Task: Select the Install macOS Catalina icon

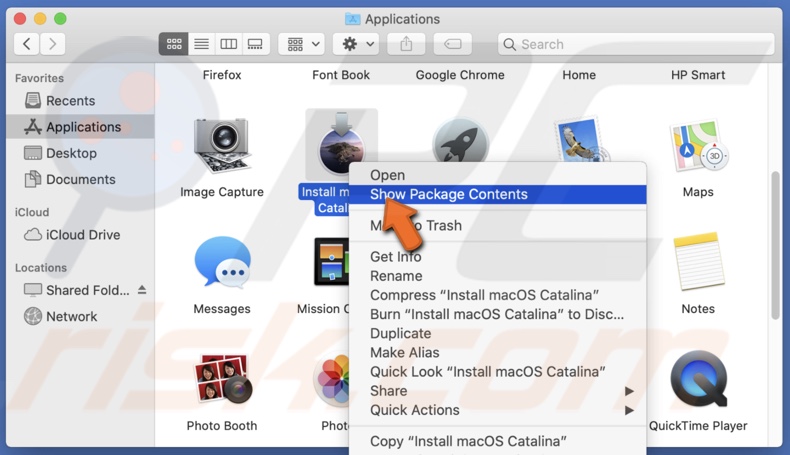Action: (x=342, y=145)
